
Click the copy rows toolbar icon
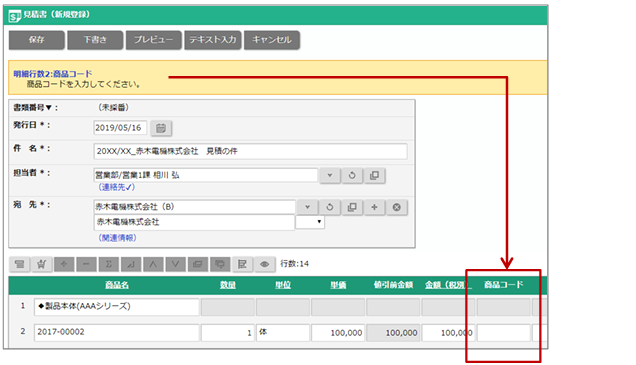click(x=198, y=264)
